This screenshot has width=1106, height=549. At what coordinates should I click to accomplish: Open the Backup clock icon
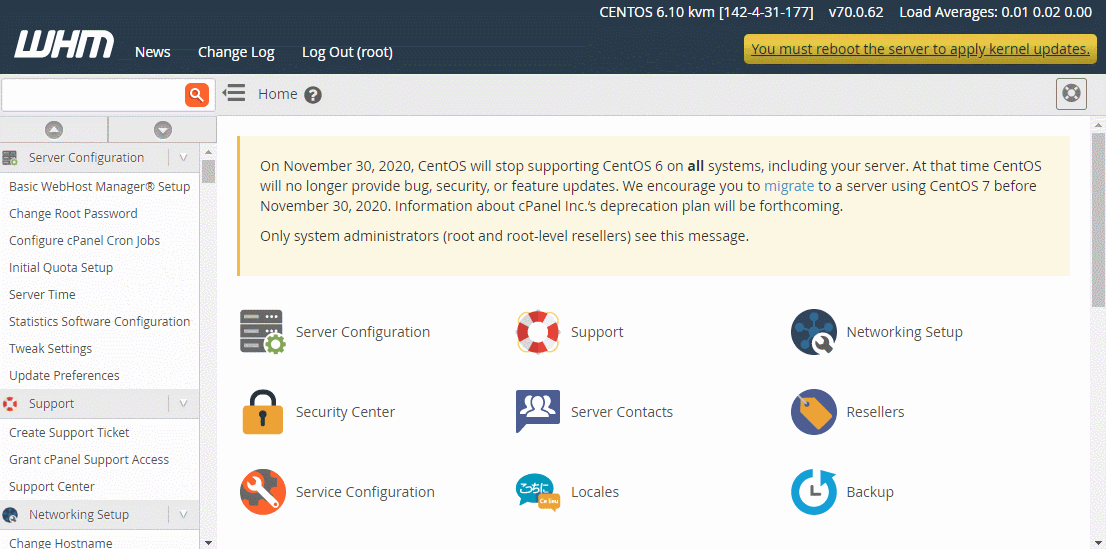(x=814, y=492)
